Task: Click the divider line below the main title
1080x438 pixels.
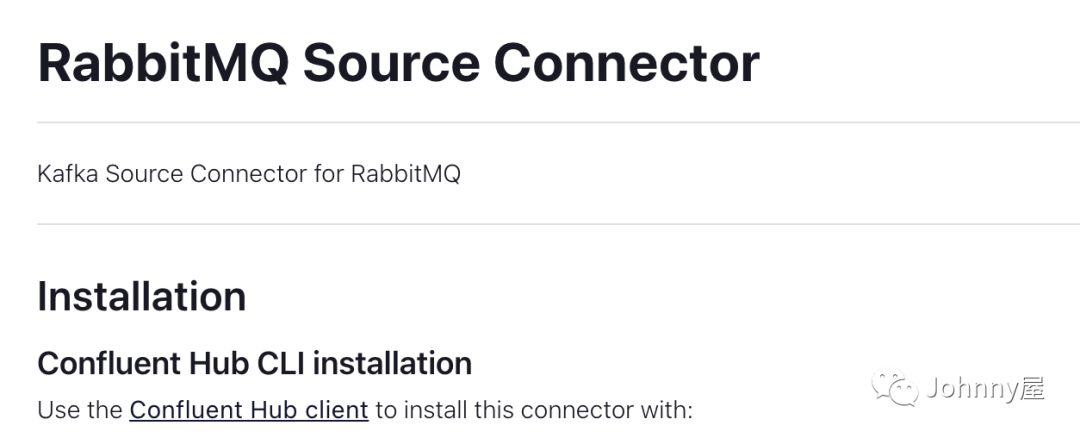Action: 540,122
